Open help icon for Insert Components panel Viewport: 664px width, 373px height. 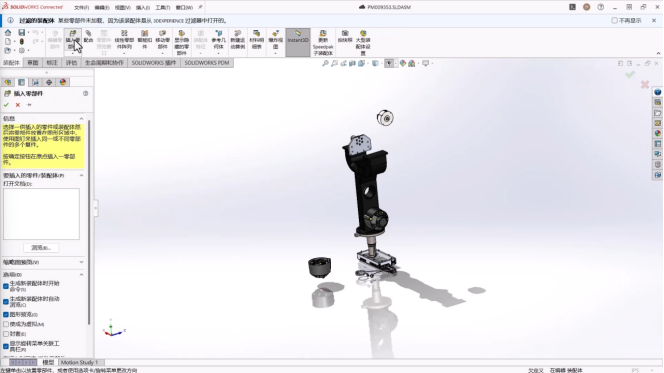(x=86, y=94)
